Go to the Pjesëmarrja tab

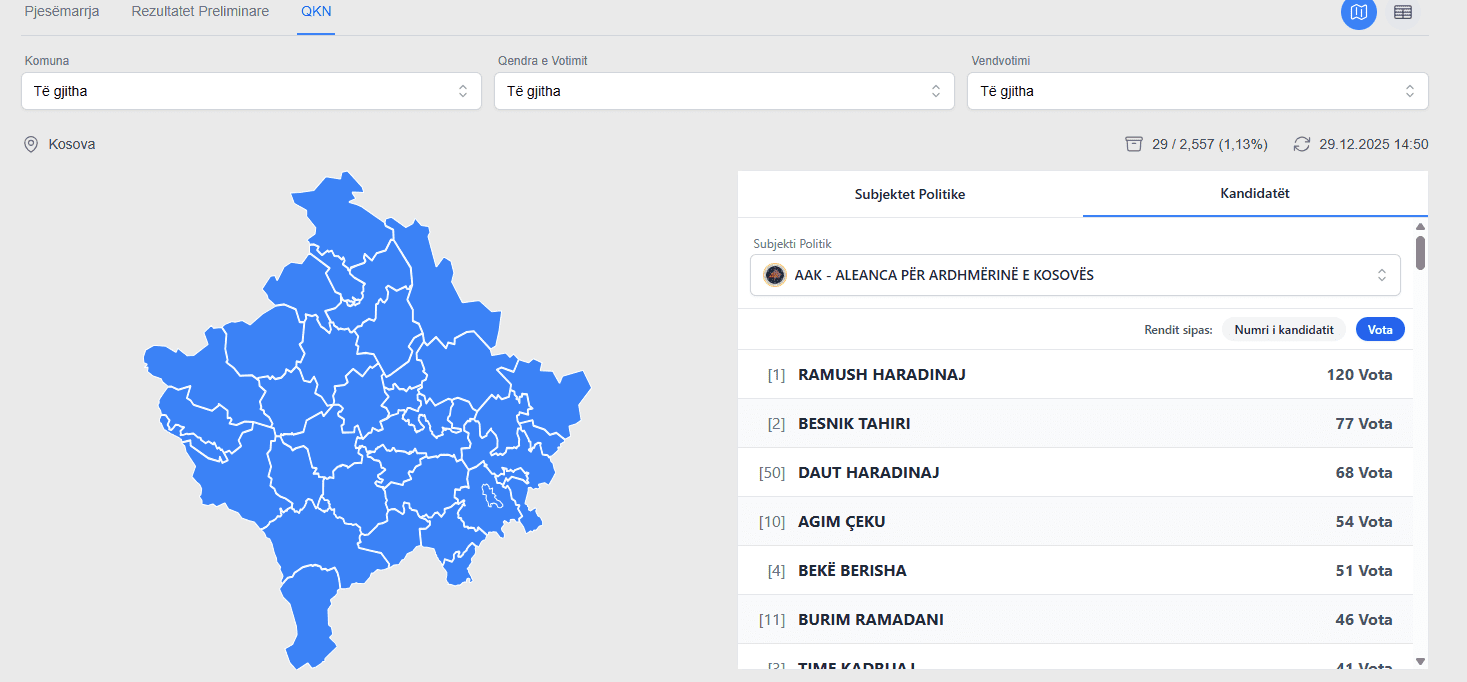point(62,12)
